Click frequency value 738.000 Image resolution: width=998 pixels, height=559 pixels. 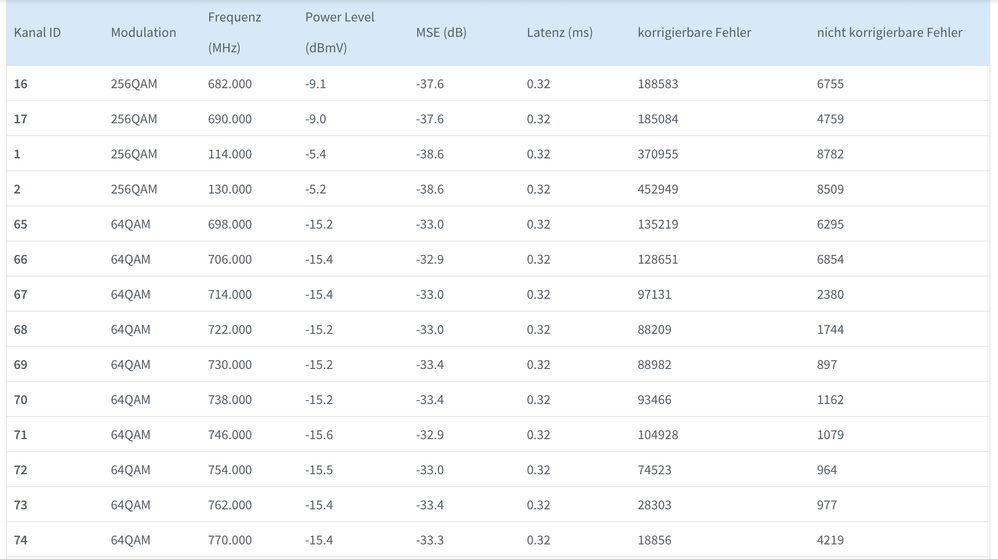(230, 399)
